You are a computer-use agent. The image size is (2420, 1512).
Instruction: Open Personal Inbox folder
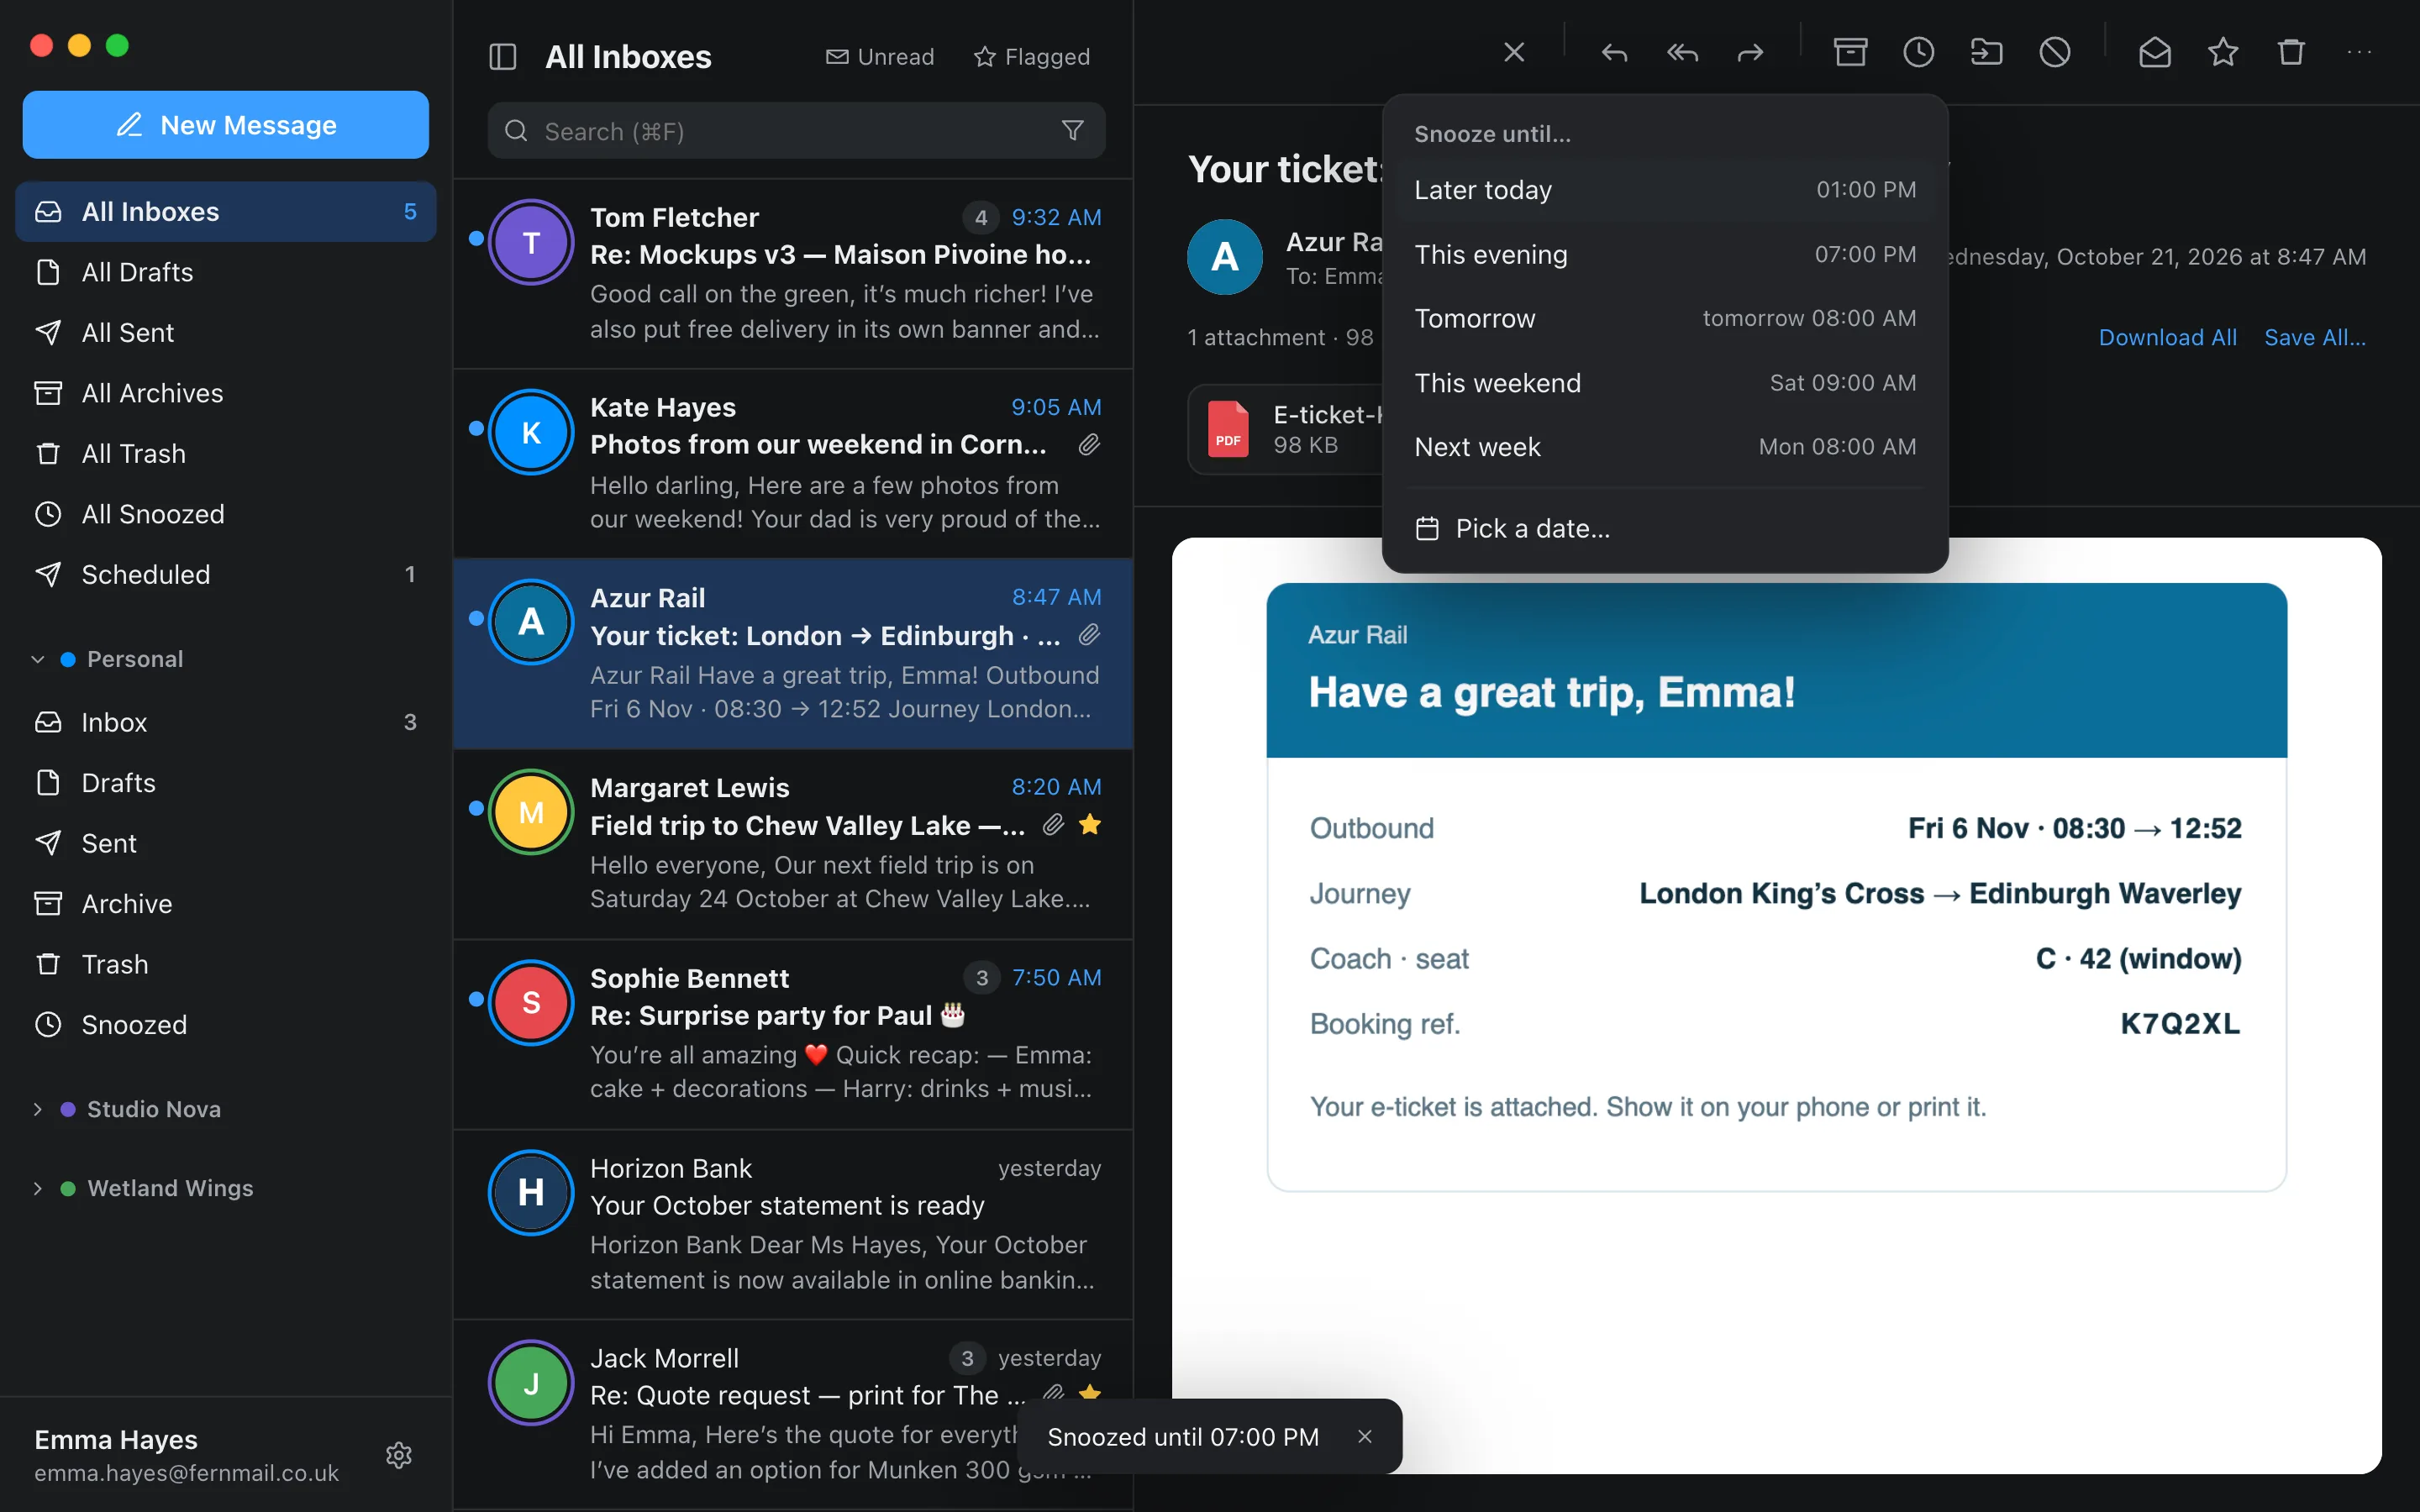pyautogui.click(x=226, y=722)
